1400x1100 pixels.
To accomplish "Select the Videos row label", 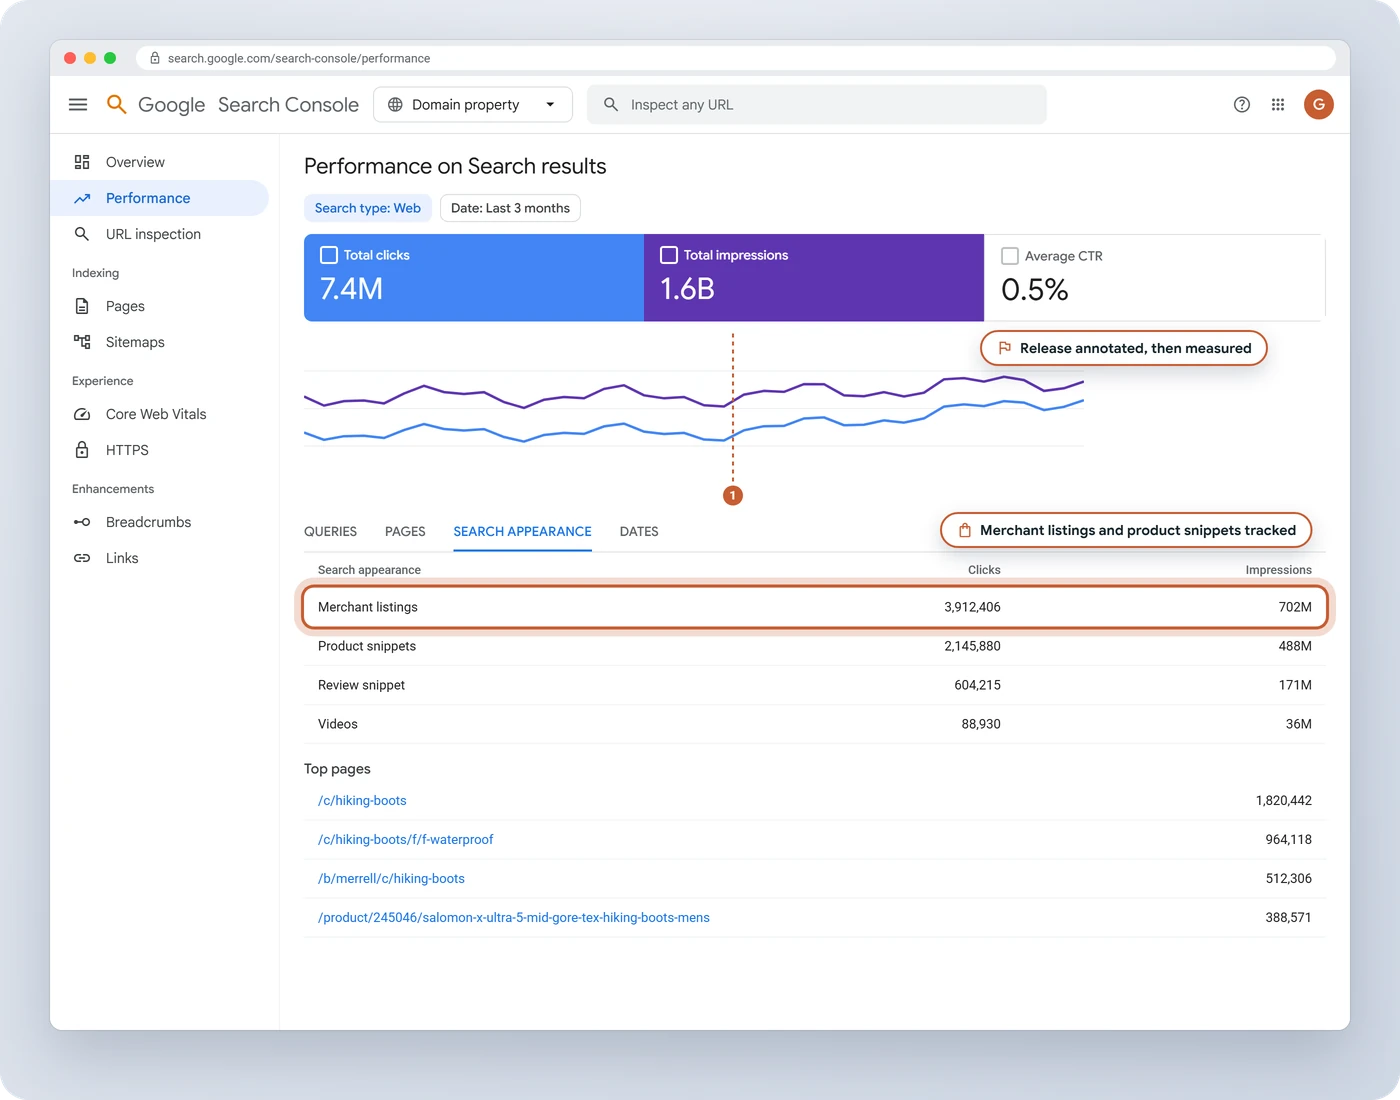I will point(338,724).
